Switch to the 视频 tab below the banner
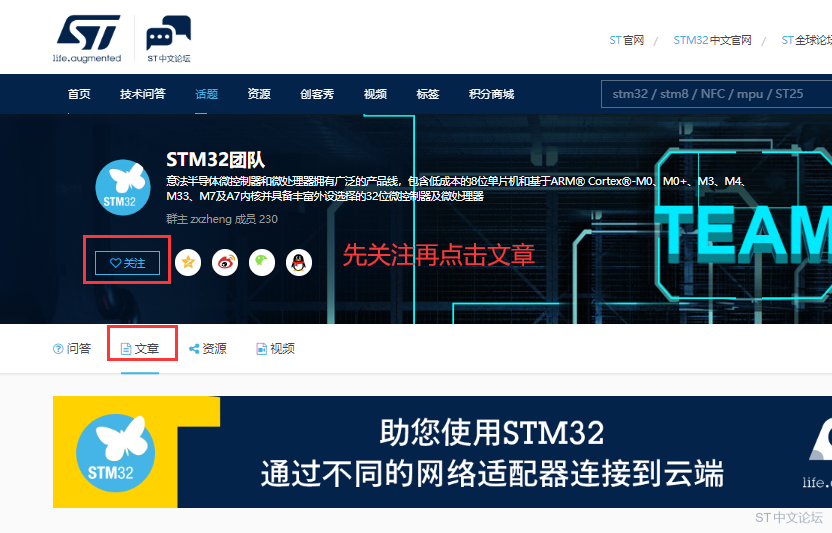 (x=275, y=348)
